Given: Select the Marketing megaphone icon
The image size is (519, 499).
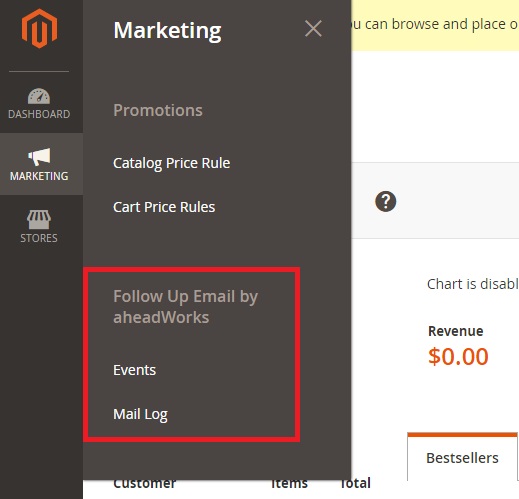Looking at the screenshot, I should (x=39, y=157).
